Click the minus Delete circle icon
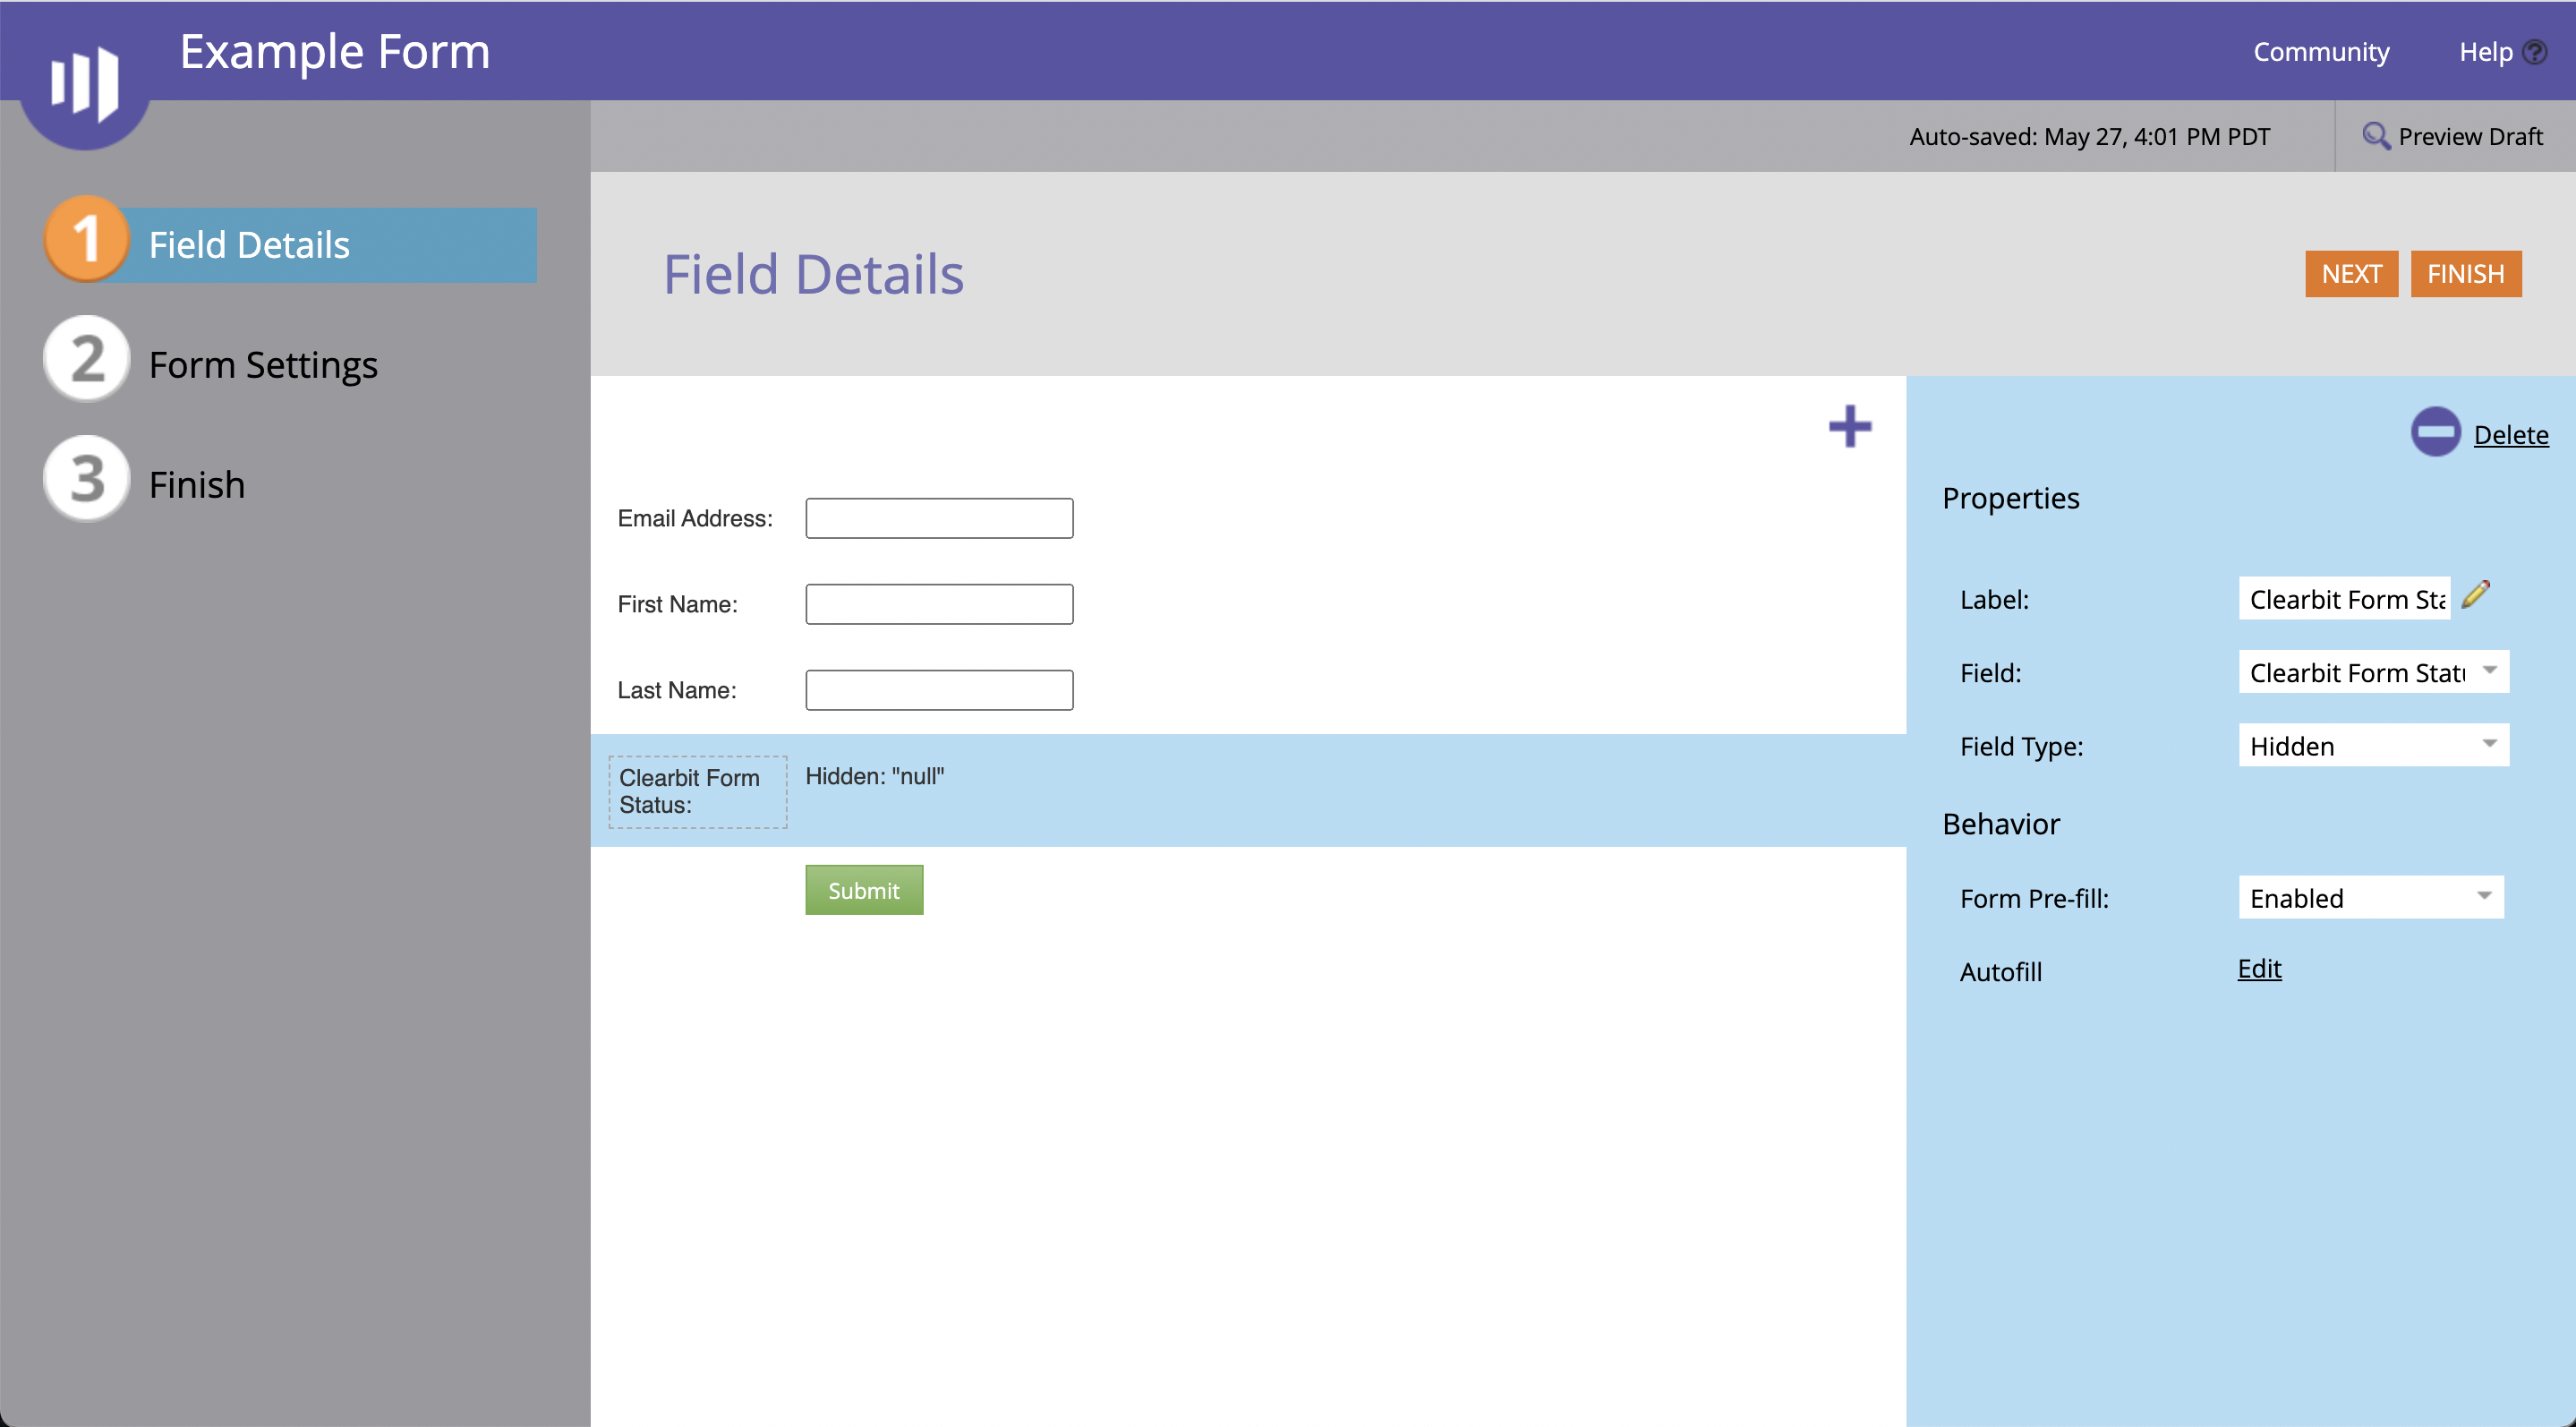 click(x=2435, y=432)
